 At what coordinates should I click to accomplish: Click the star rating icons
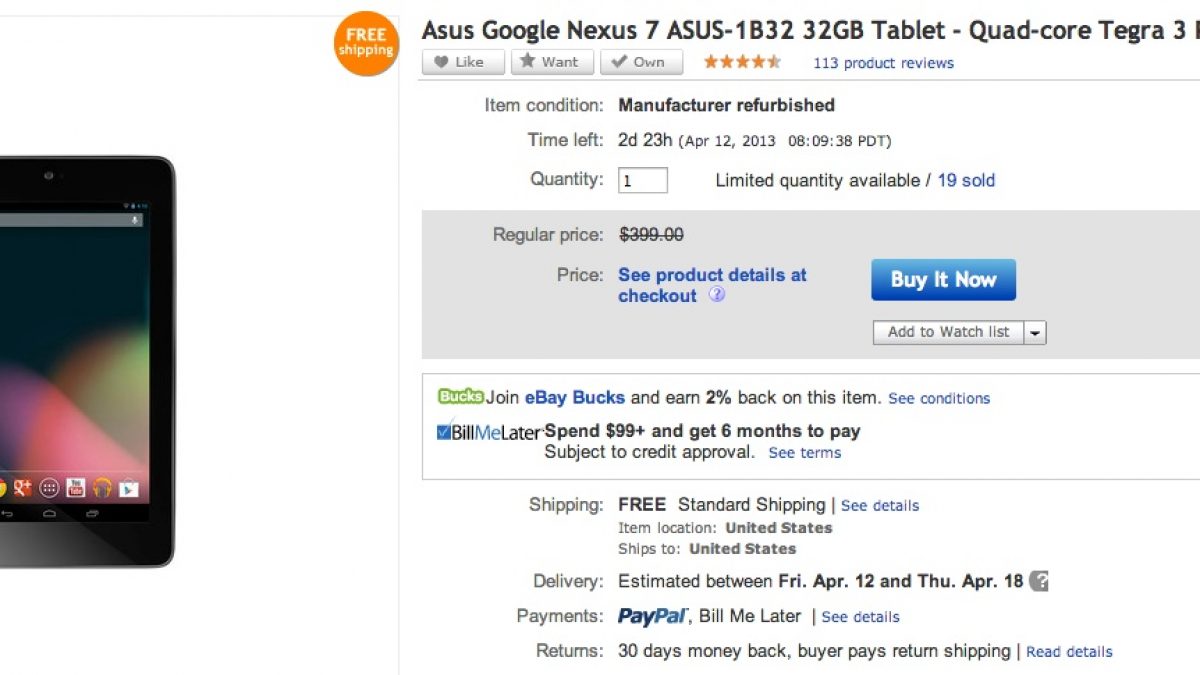(741, 62)
